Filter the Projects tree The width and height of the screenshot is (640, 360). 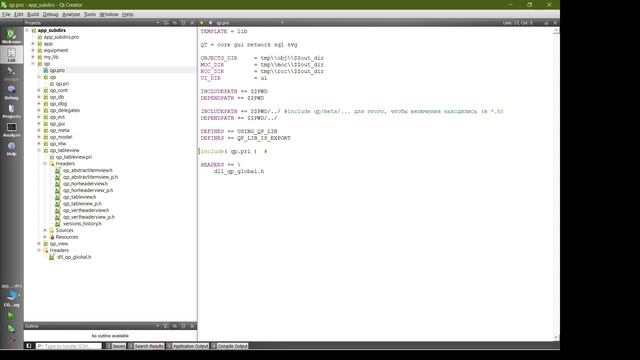pyautogui.click(x=166, y=23)
